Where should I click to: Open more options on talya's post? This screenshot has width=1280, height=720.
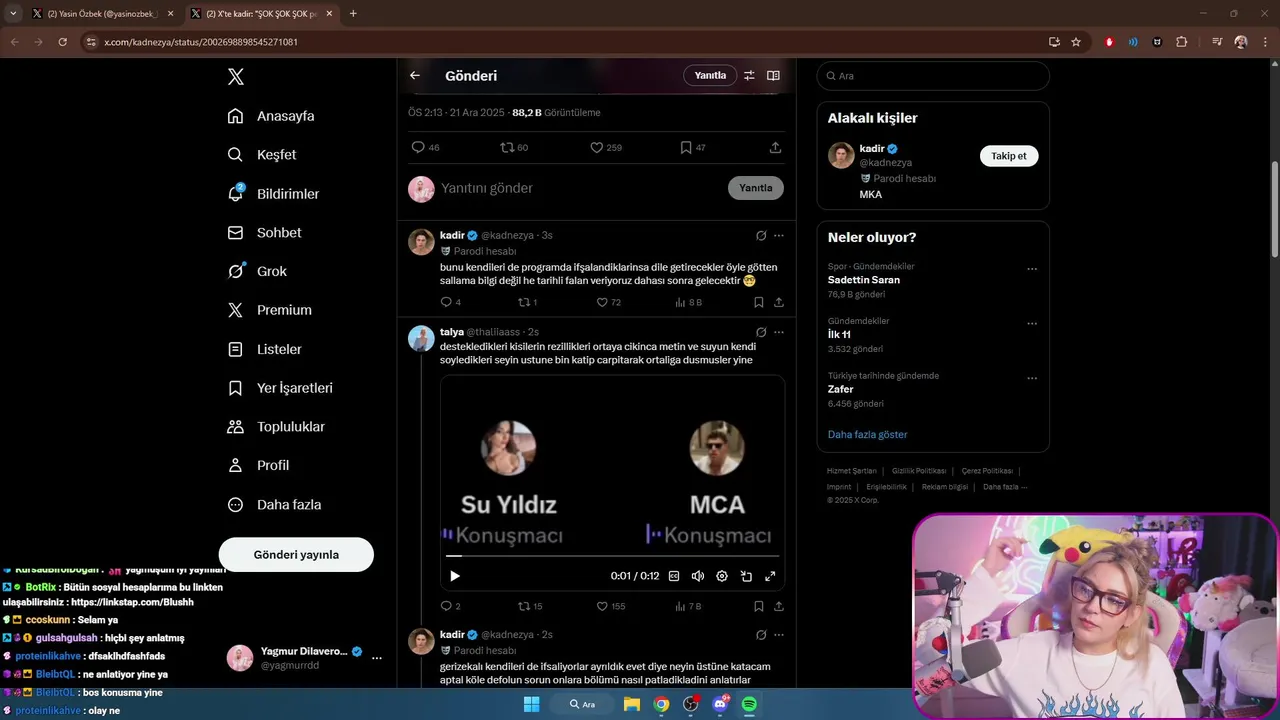point(779,332)
